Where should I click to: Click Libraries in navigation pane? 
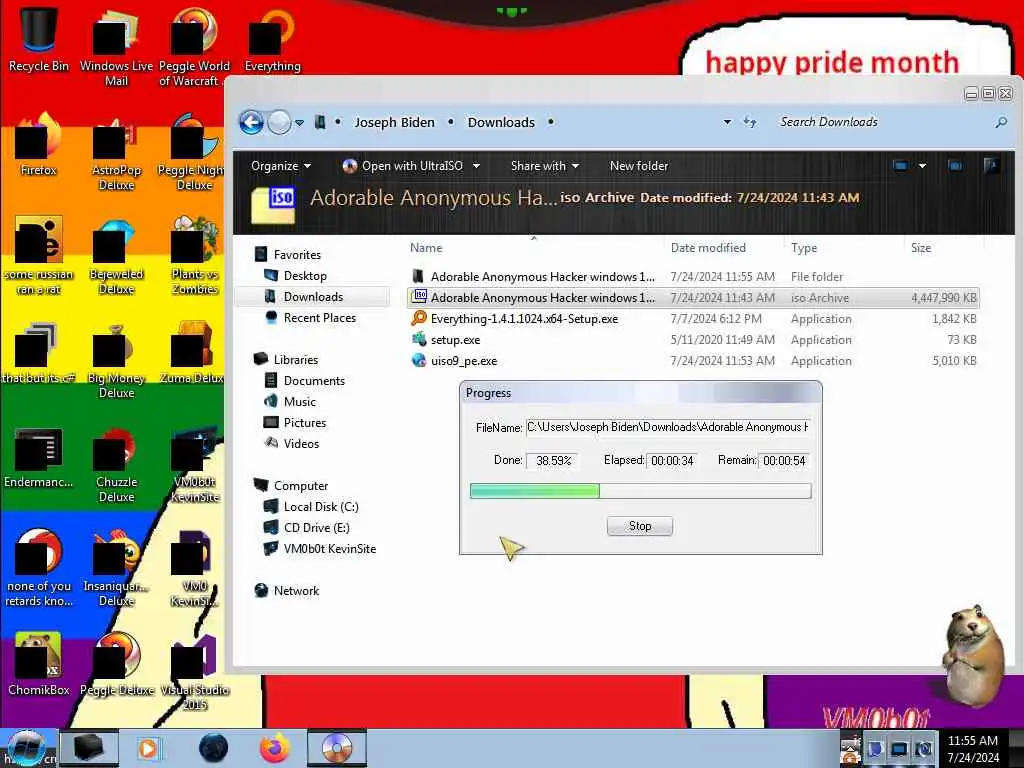(x=295, y=360)
